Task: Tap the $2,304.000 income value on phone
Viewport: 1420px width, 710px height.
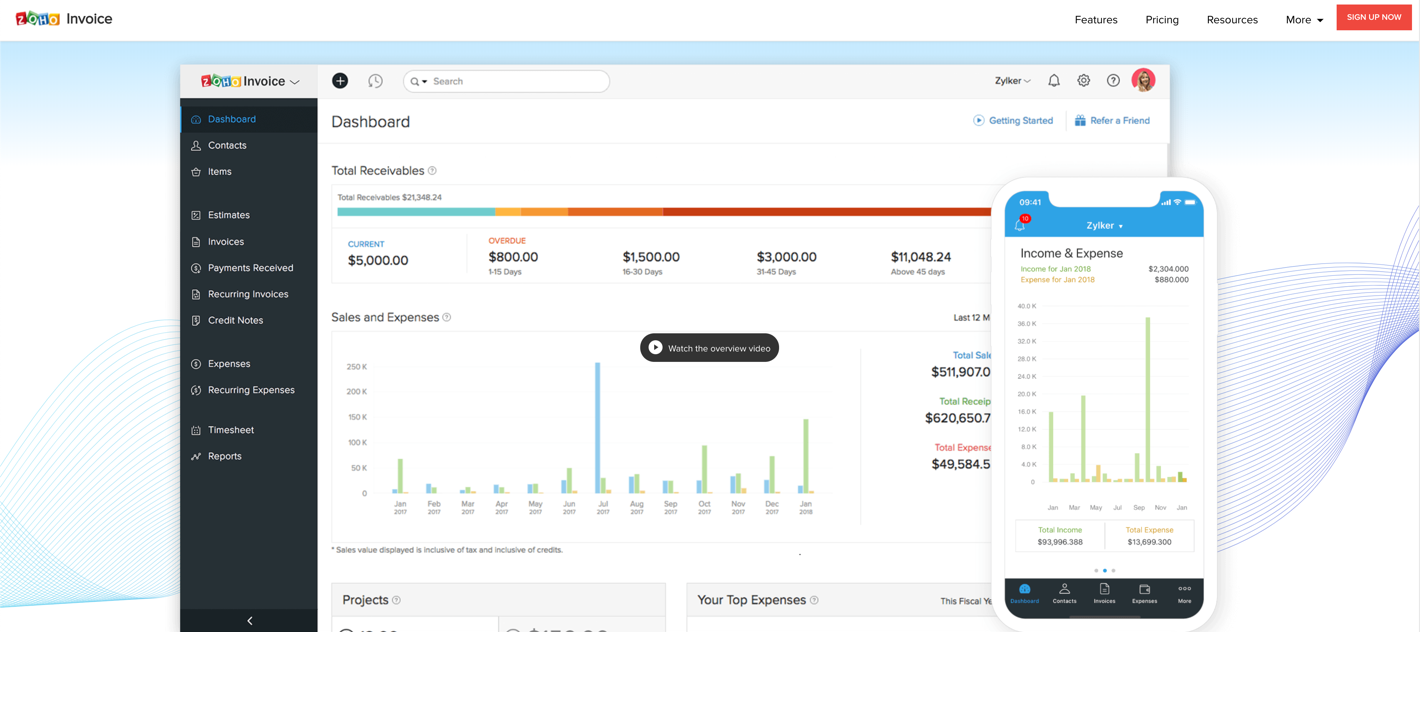Action: (1168, 269)
